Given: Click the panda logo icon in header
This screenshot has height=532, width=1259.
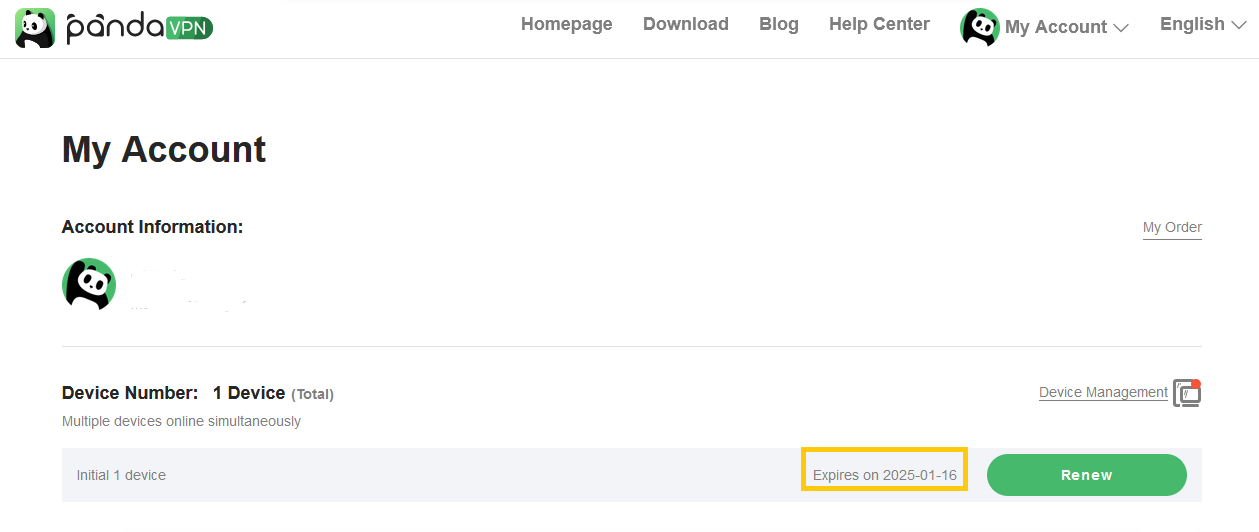Looking at the screenshot, I should pyautogui.click(x=35, y=28).
